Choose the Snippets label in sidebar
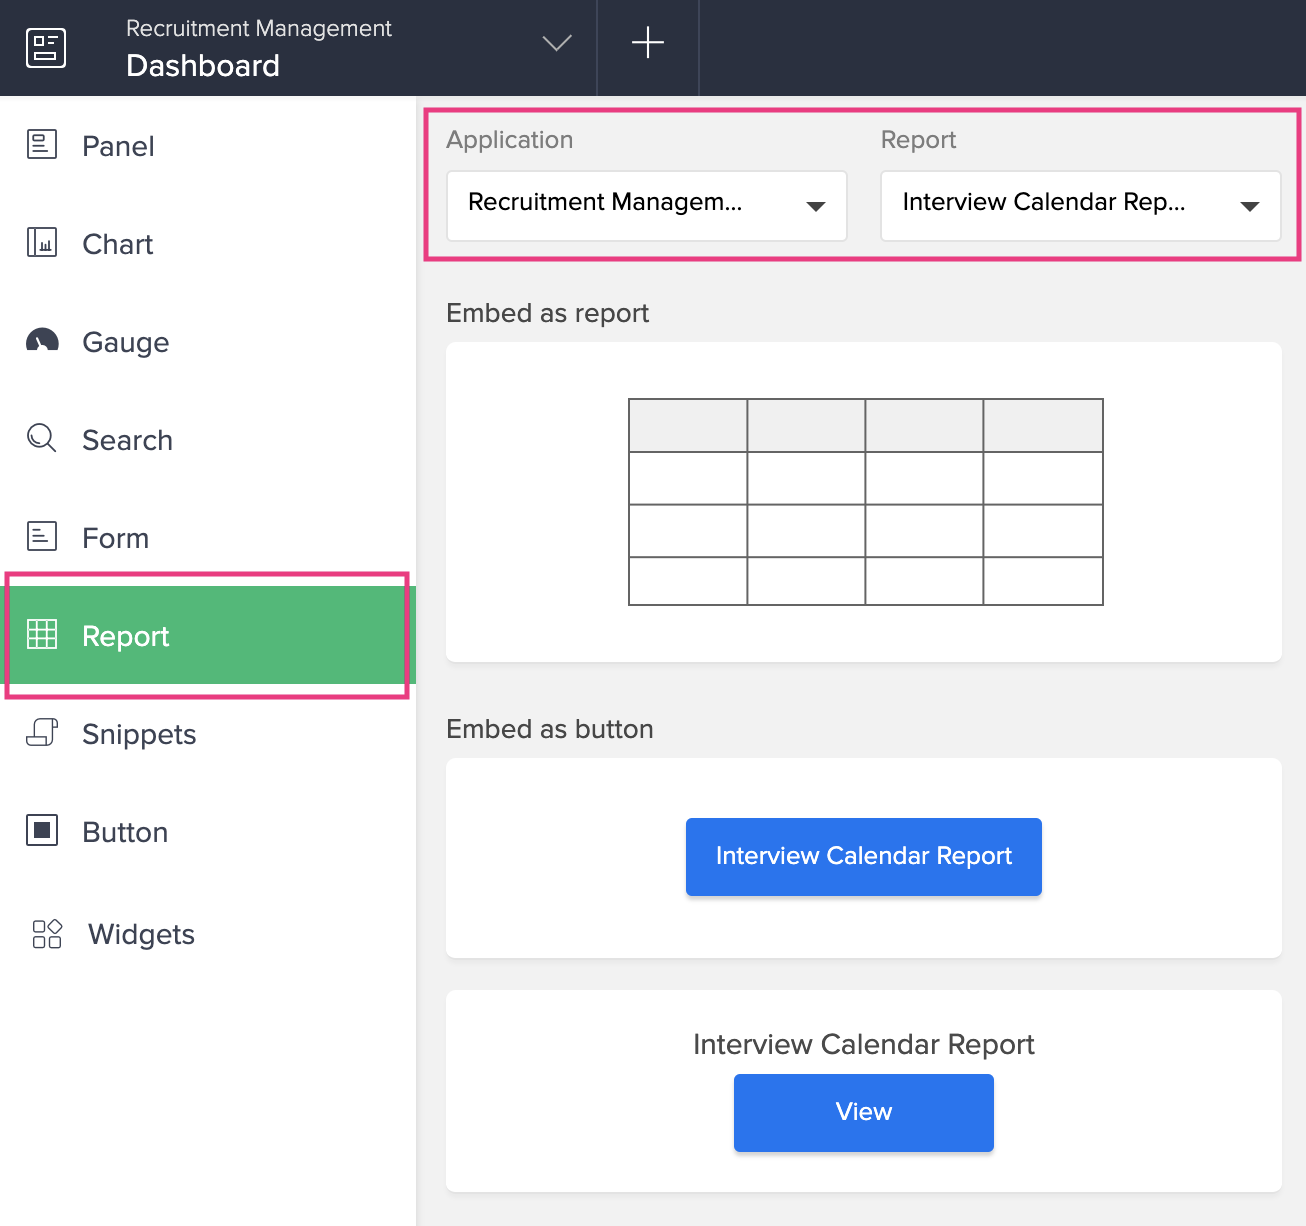Image resolution: width=1306 pixels, height=1226 pixels. point(139,734)
